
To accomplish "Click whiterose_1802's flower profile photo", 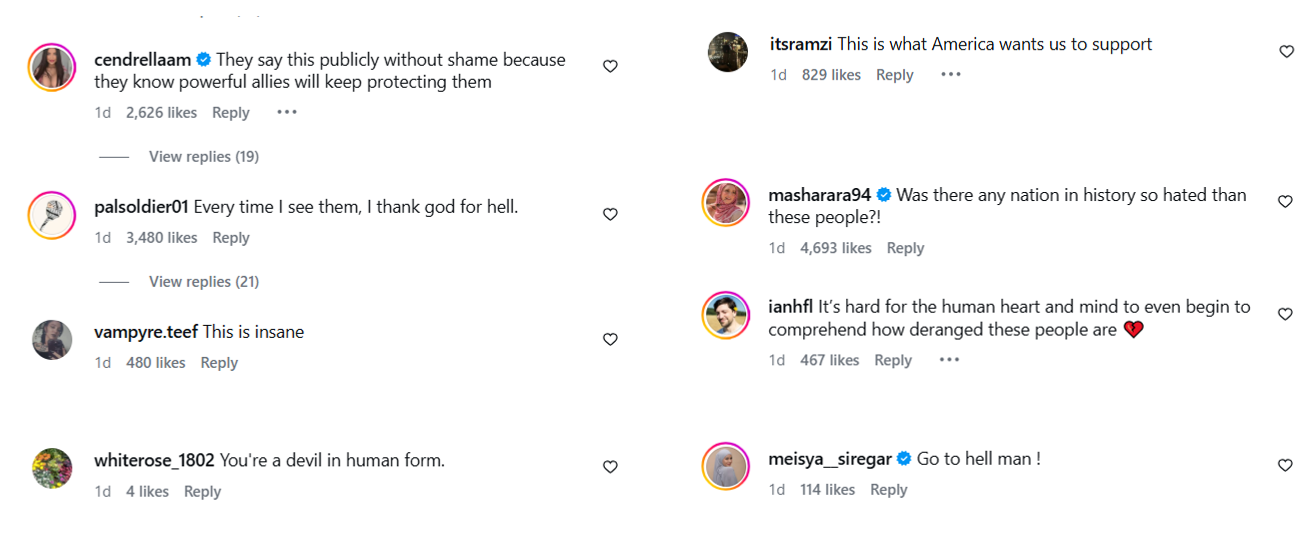I will [53, 468].
